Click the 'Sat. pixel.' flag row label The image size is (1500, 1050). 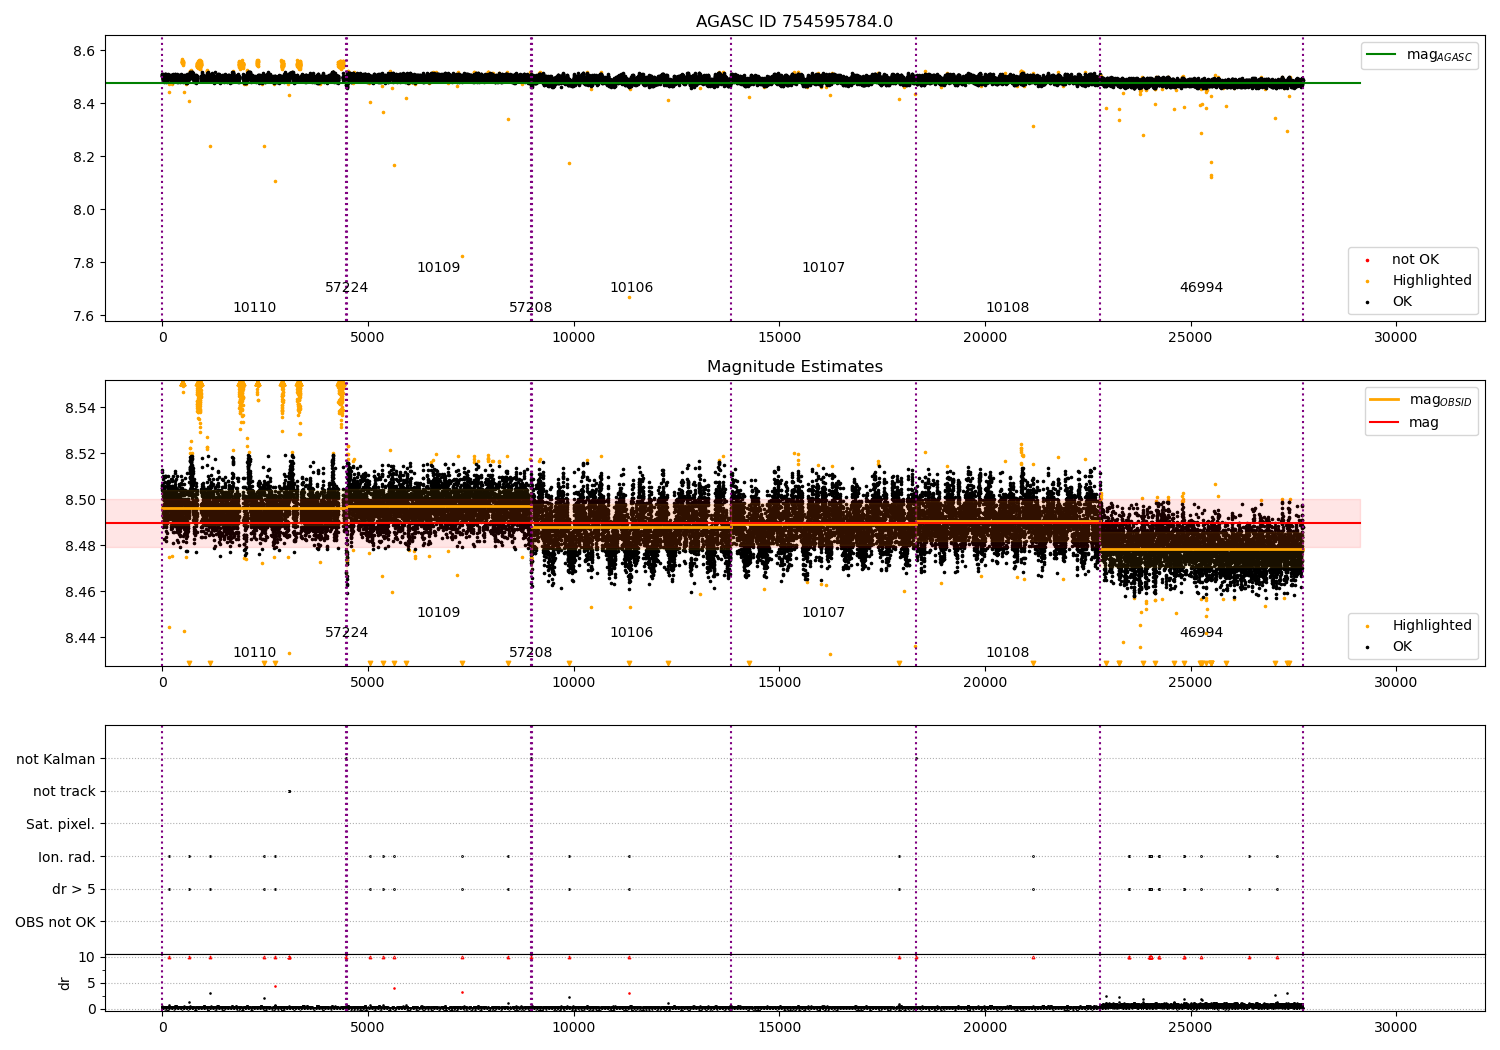pos(61,824)
